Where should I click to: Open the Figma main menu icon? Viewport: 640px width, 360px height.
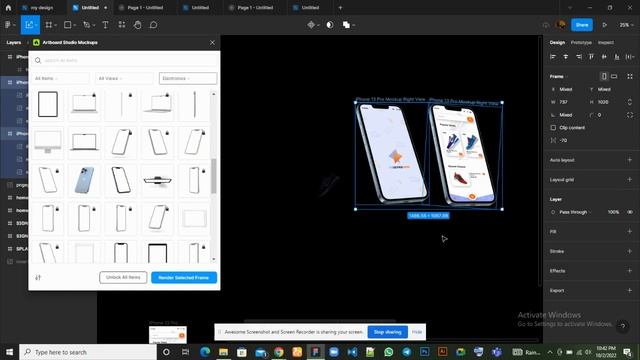[x=8, y=25]
